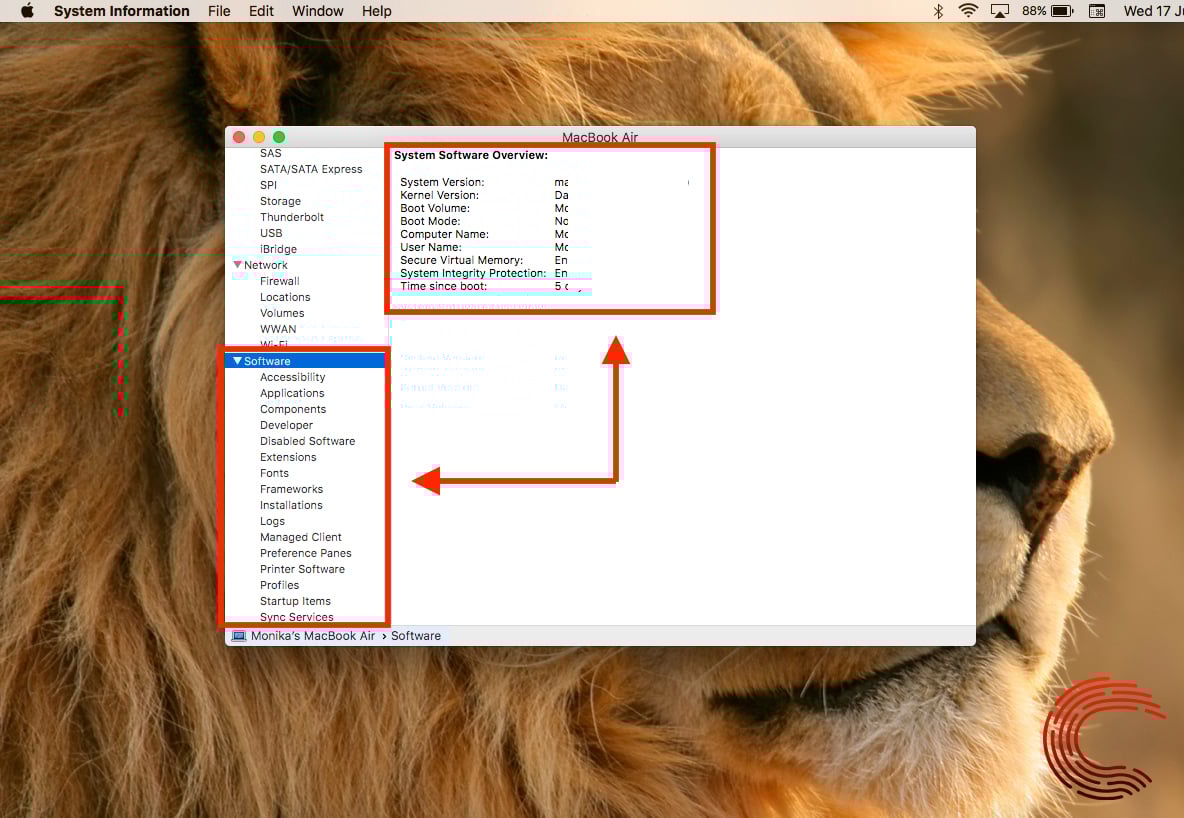Open the AirPlay display menu
The image size is (1184, 818).
(x=1000, y=11)
